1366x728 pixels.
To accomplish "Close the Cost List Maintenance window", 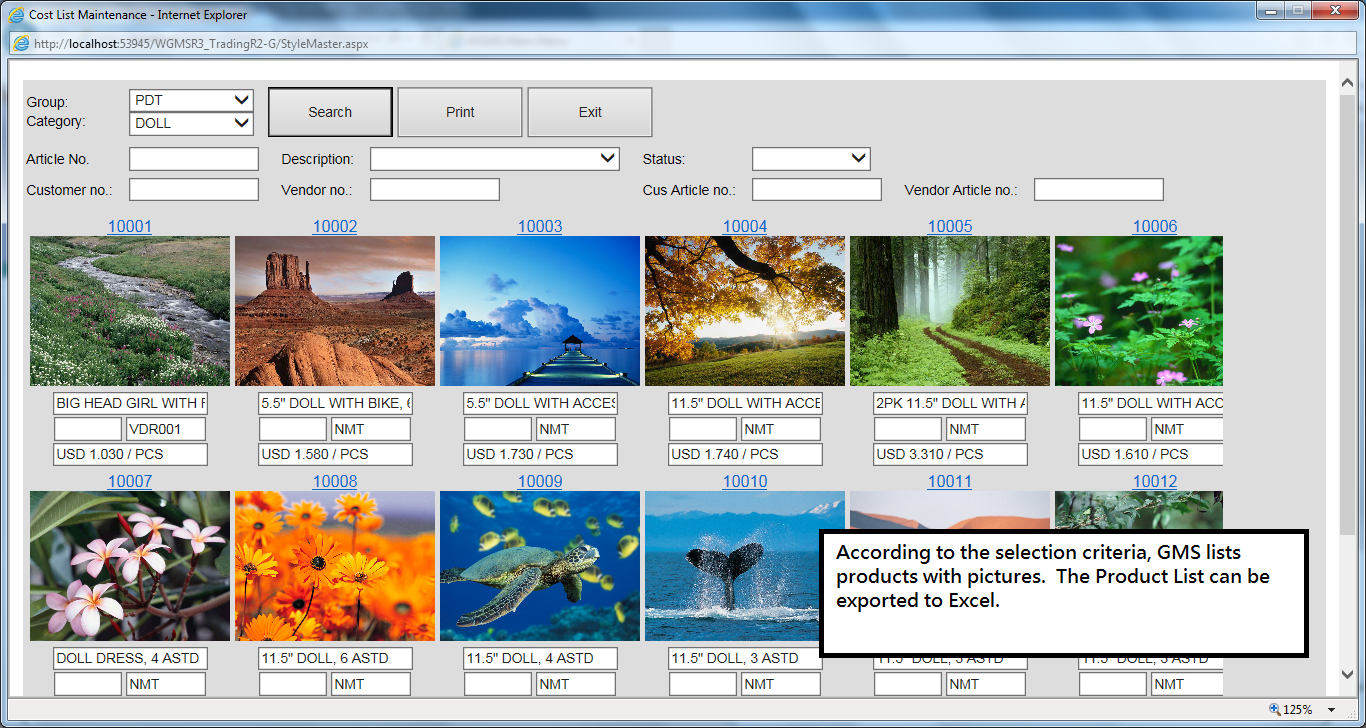I will (1333, 10).
